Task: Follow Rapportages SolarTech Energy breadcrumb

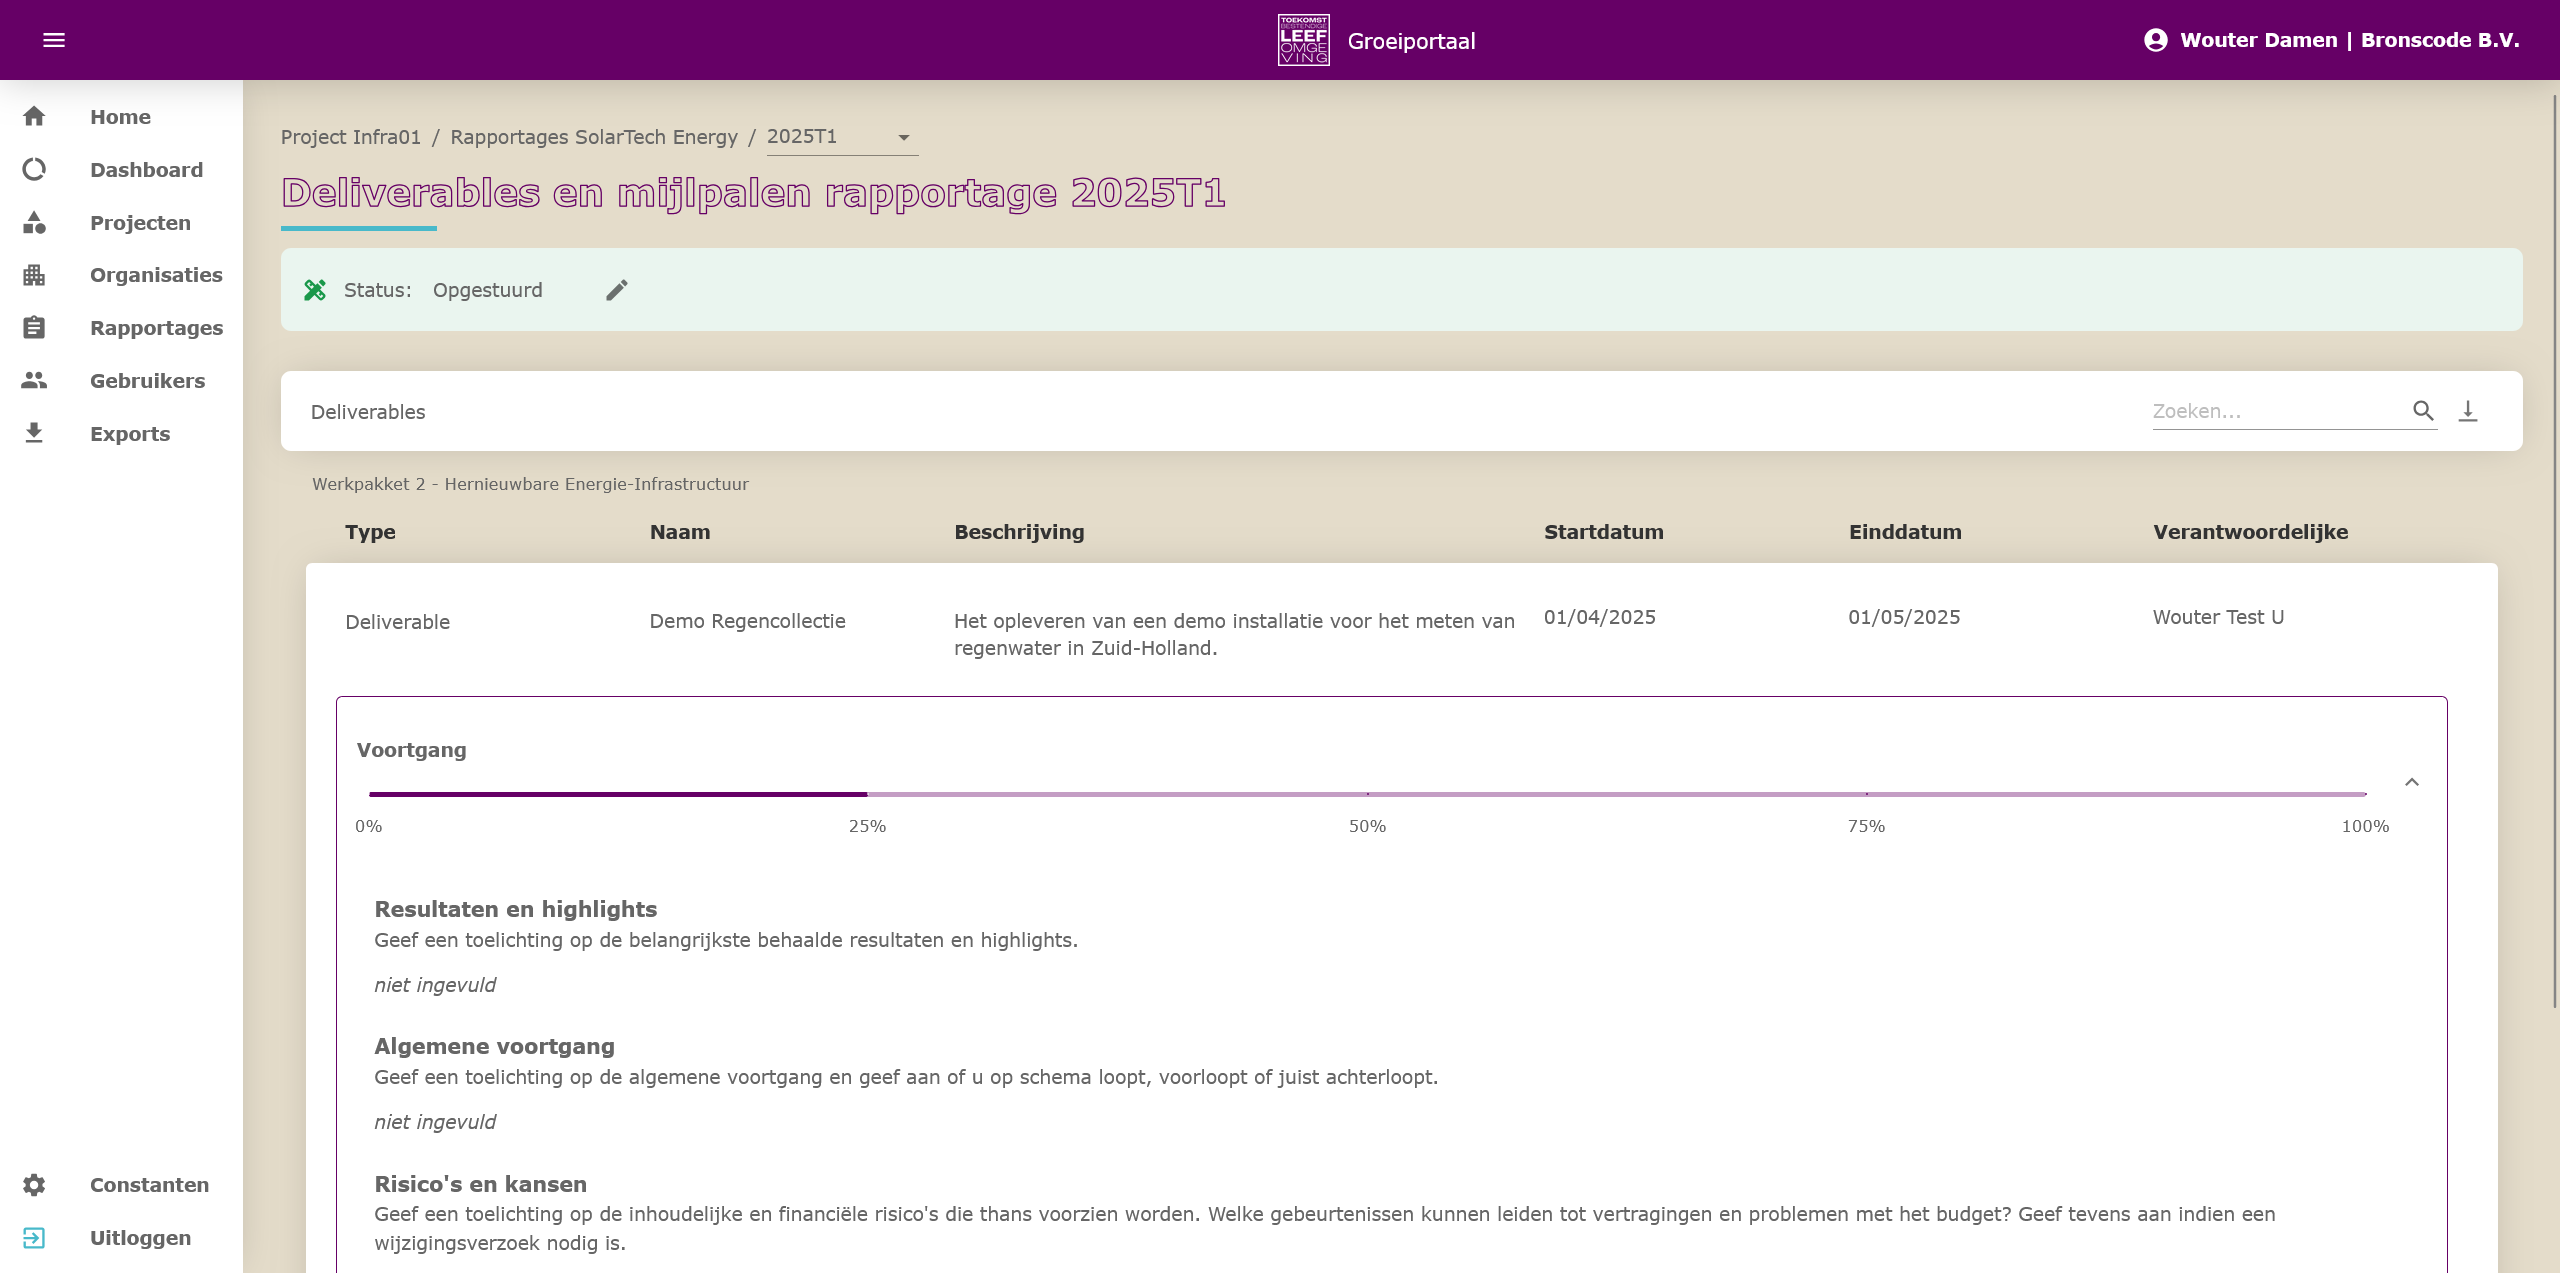Action: point(594,137)
